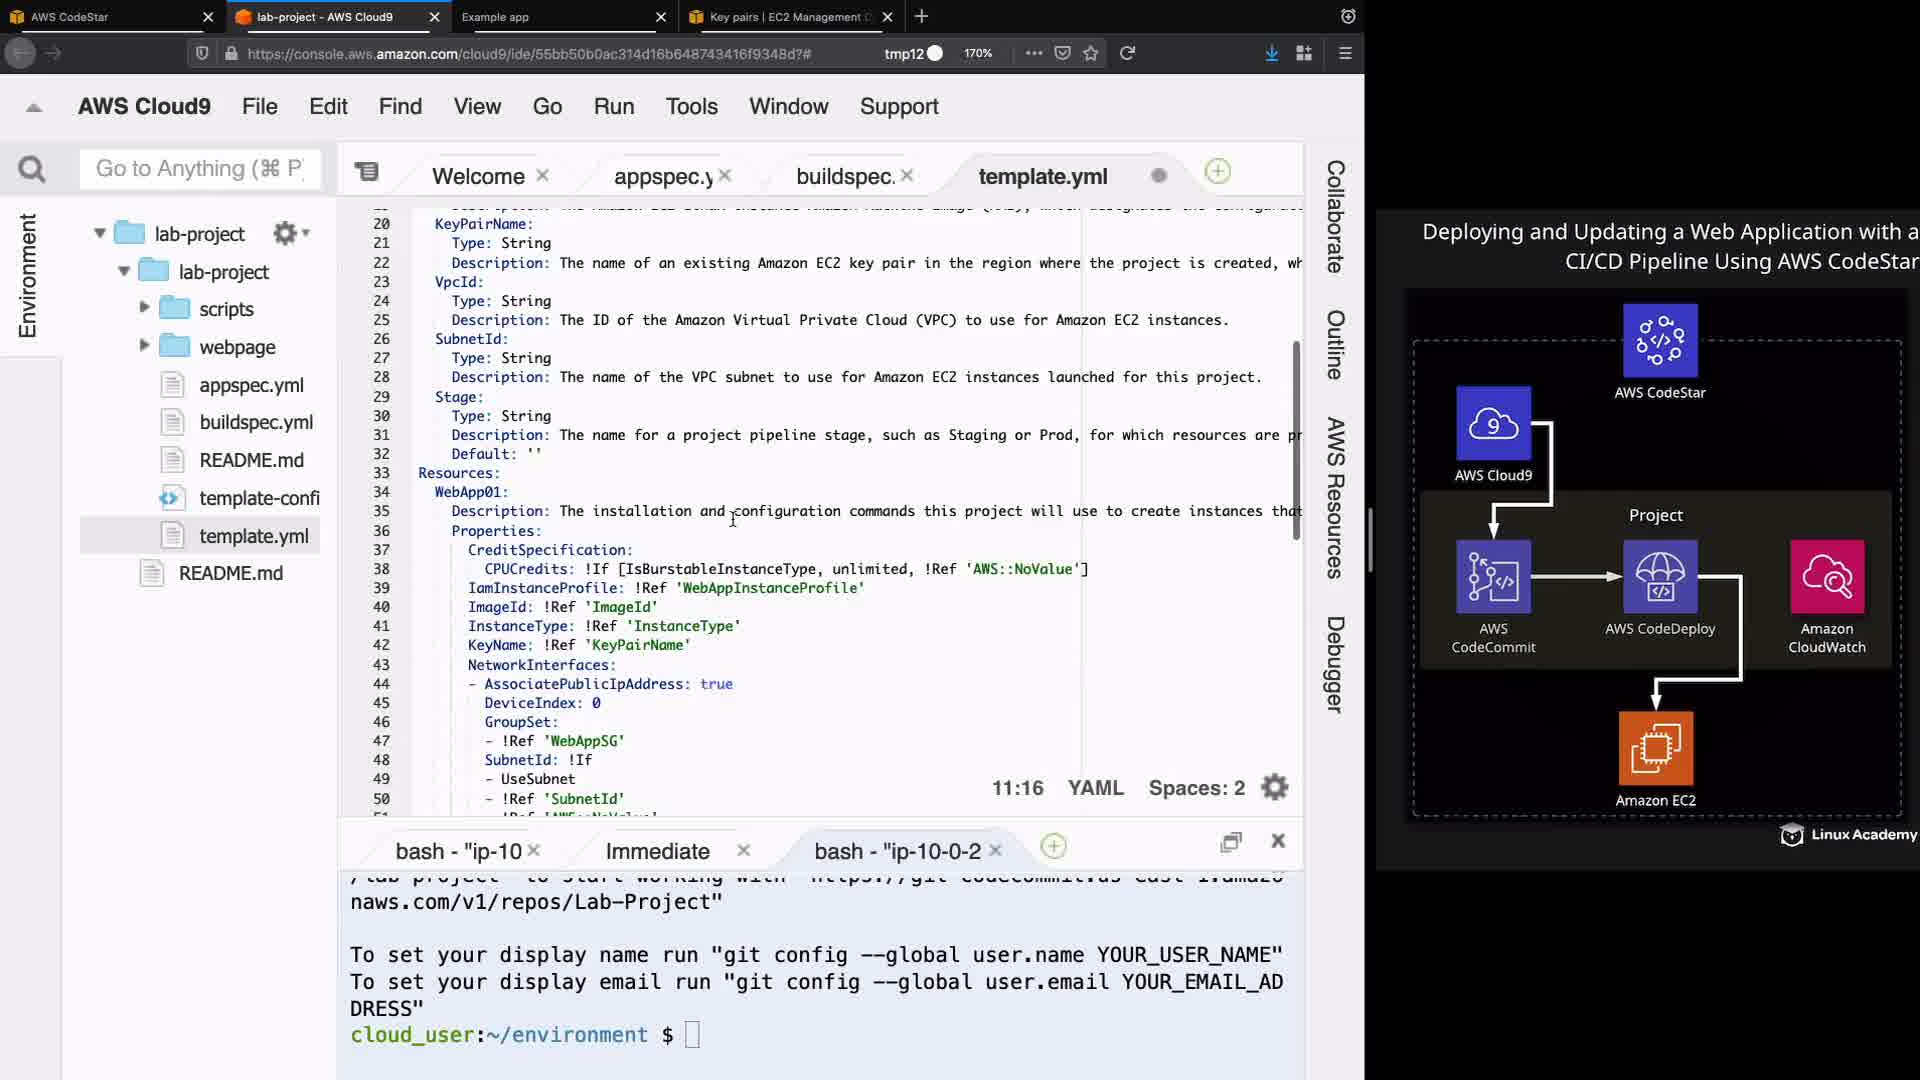Toggle the Environment side panel
Image resolution: width=1920 pixels, height=1080 pixels.
pyautogui.click(x=28, y=275)
